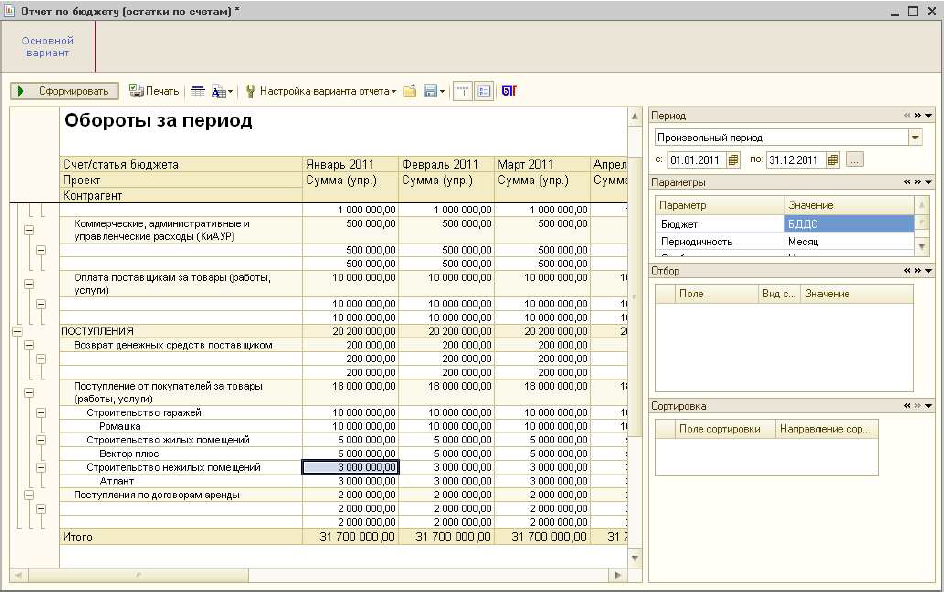The height and width of the screenshot is (592, 944).
Task: Toggle the report header display icon
Action: point(462,91)
